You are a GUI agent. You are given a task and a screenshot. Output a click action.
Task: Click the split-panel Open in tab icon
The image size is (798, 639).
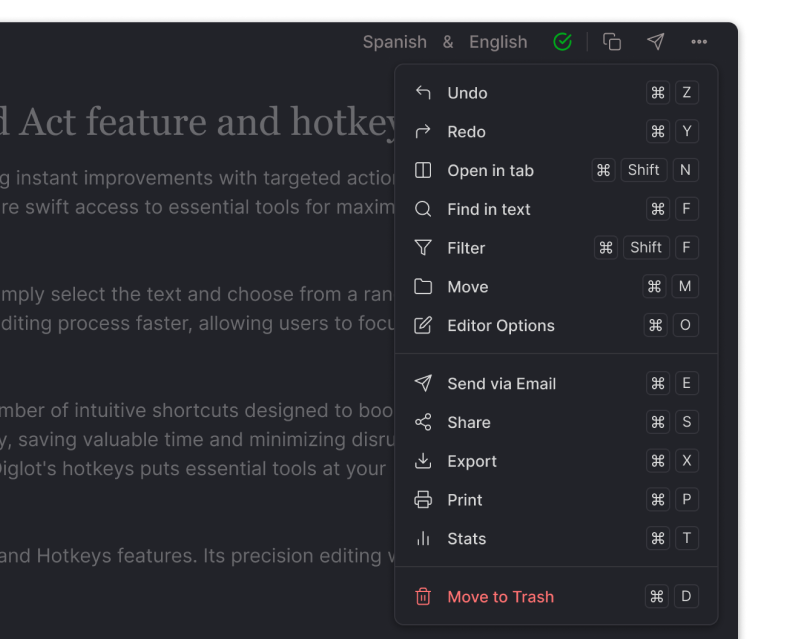[x=423, y=170]
